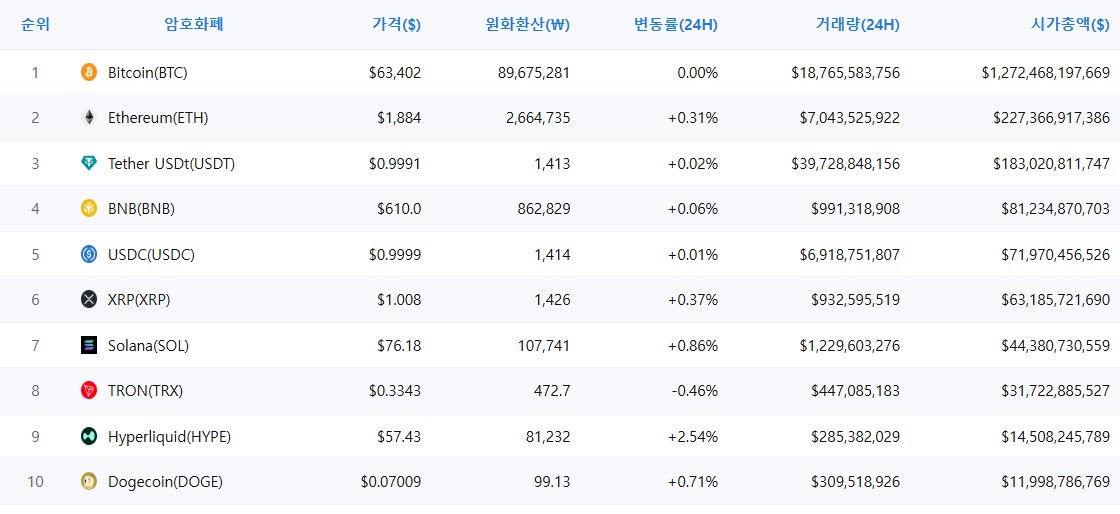
Task: Click Bitcoin's 0.00% change value
Action: point(698,72)
